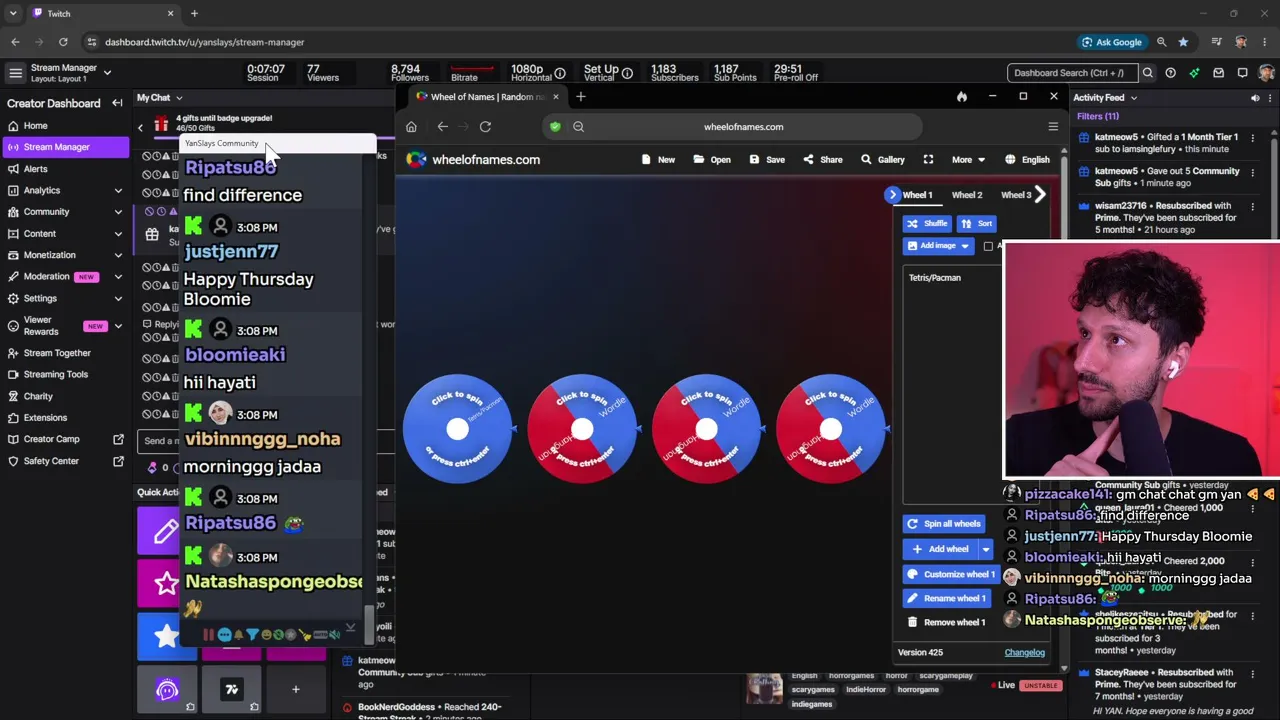
Task: Open the whispers chat bubble icon
Action: 1242,73
